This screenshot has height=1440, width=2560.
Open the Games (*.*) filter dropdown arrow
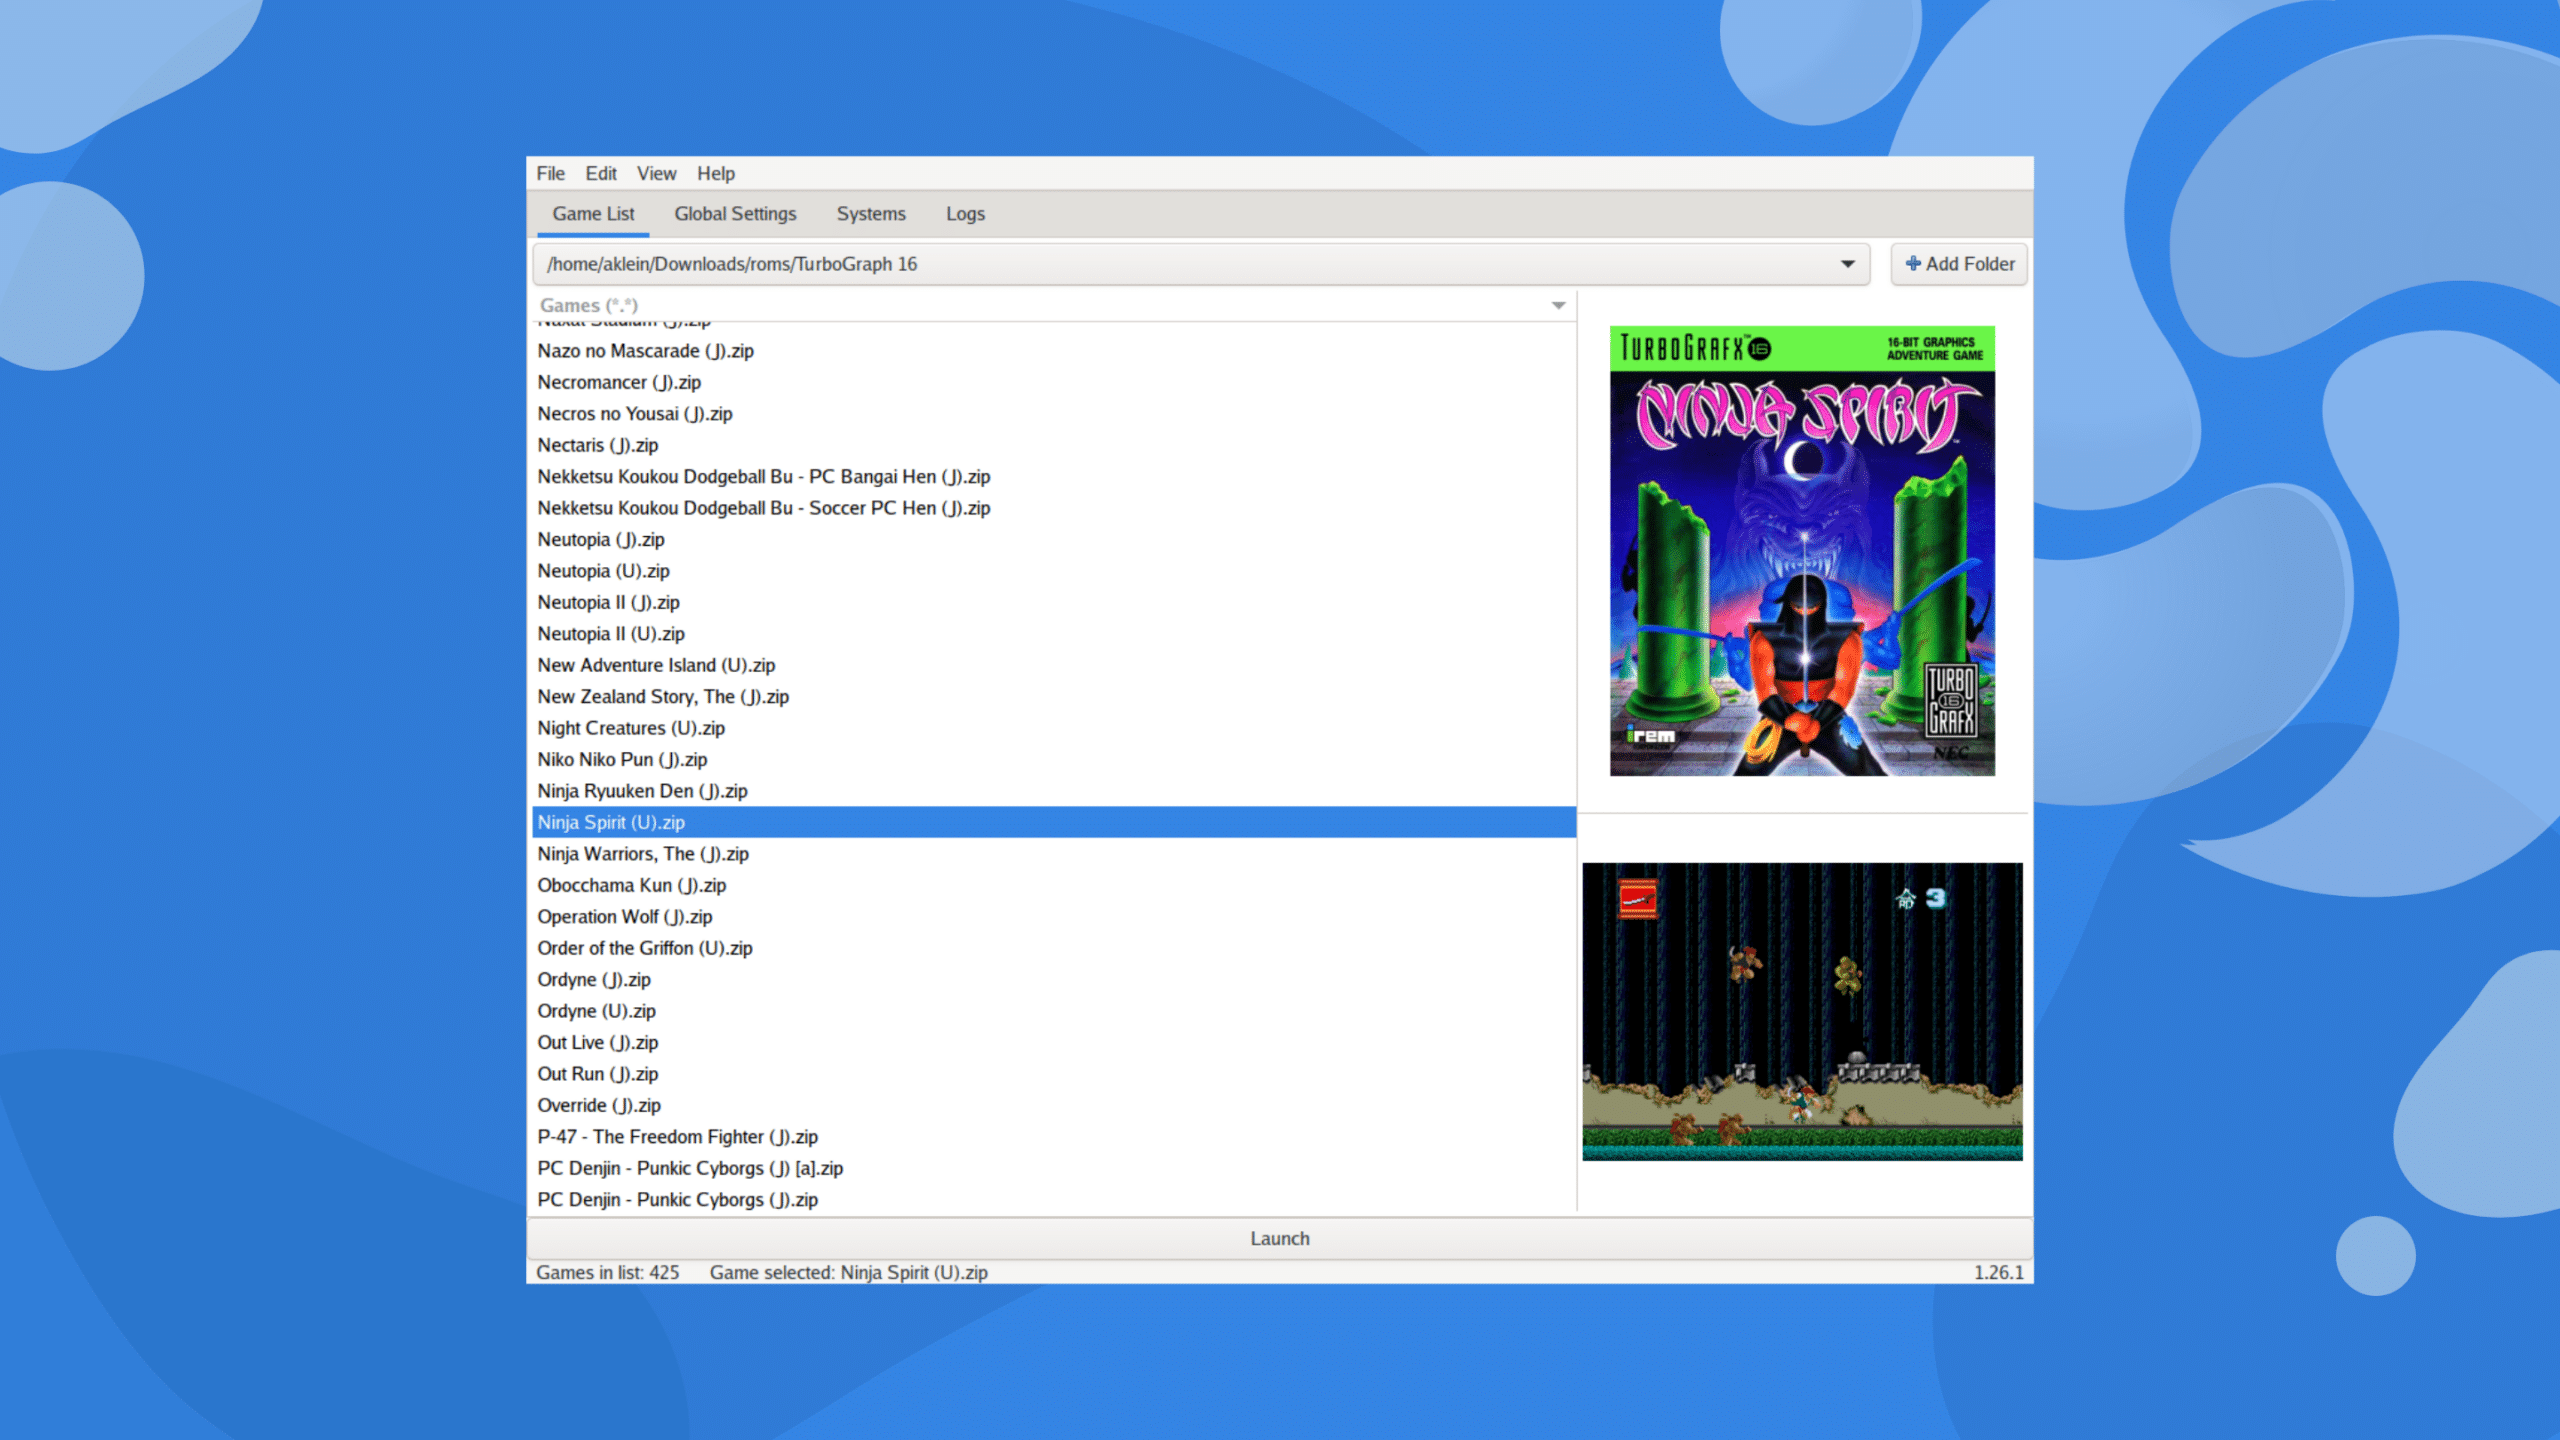(x=1558, y=305)
